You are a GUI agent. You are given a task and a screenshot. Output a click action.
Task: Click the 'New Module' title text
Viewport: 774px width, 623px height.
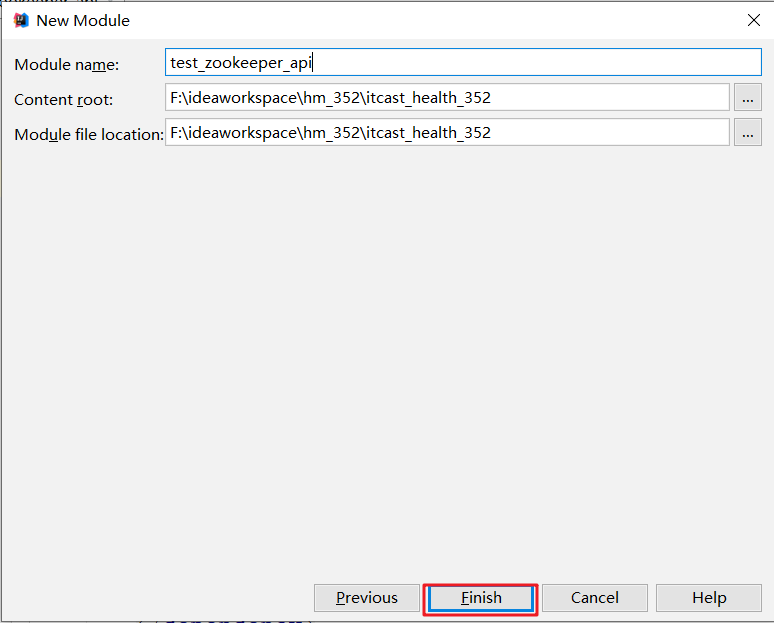83,20
